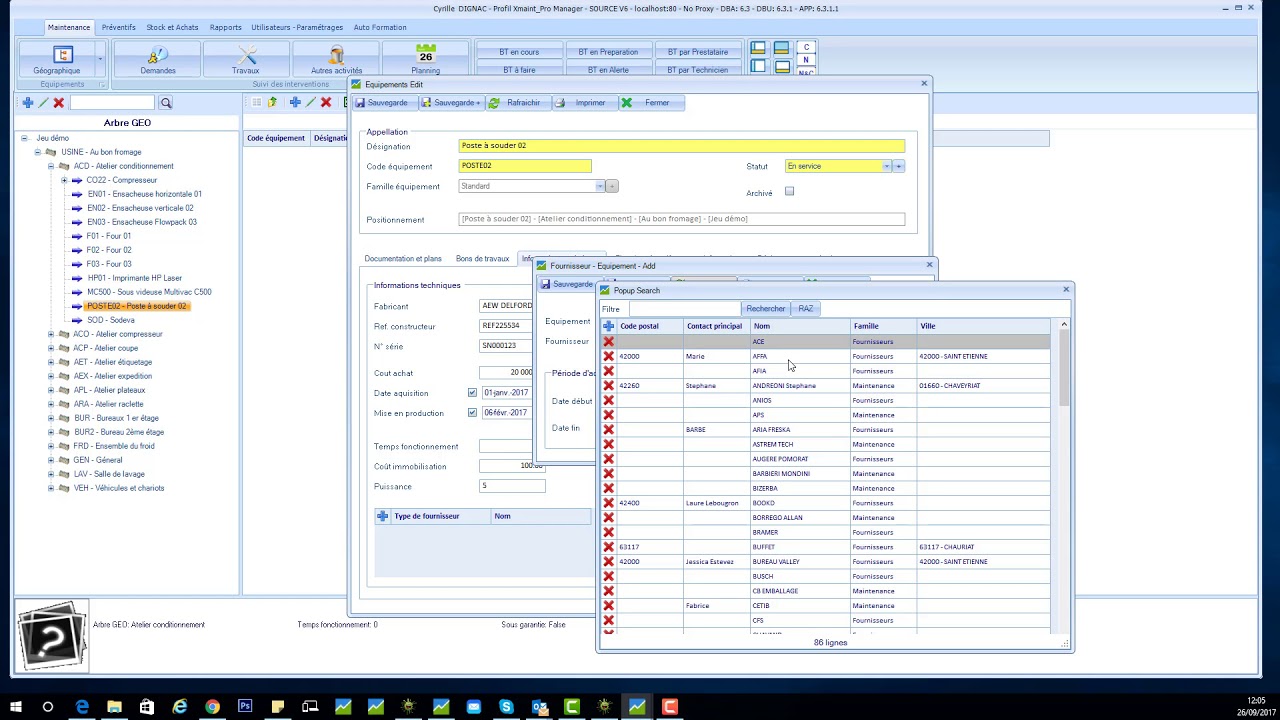Click the red X on the ANDREONI Stephane row
Image resolution: width=1280 pixels, height=720 pixels.
pos(608,385)
